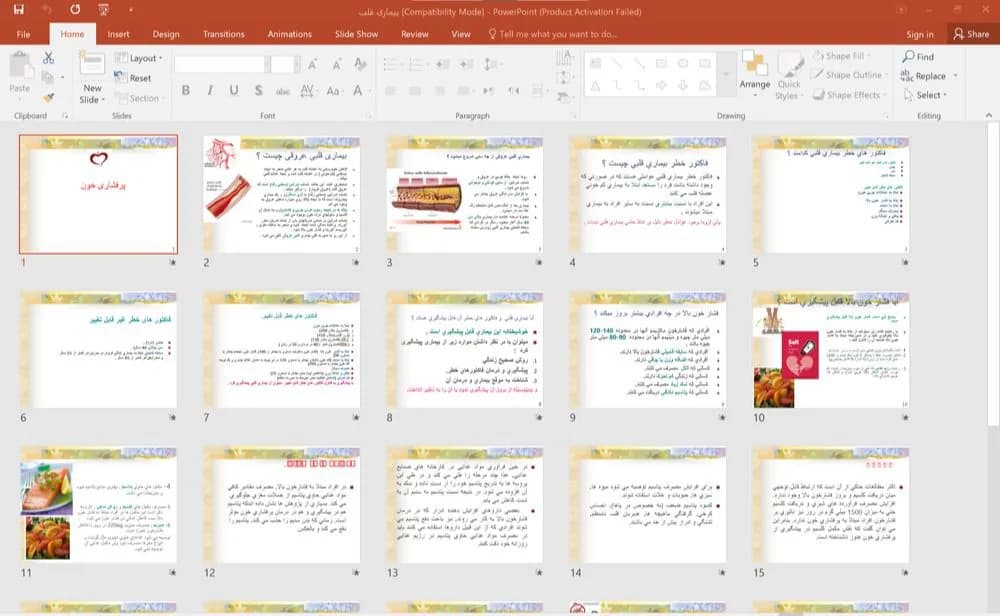Click the transition star under slide 2

[356, 262]
